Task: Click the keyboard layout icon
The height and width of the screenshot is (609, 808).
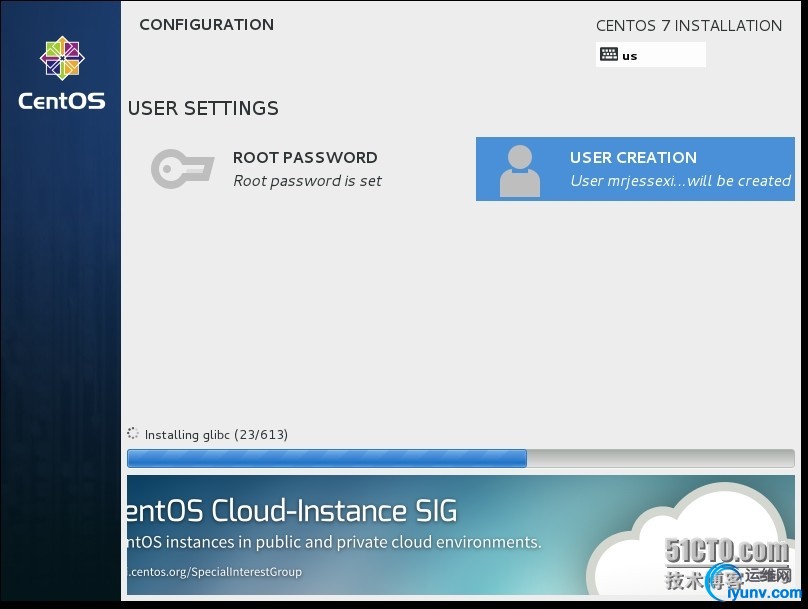Action: pos(609,55)
